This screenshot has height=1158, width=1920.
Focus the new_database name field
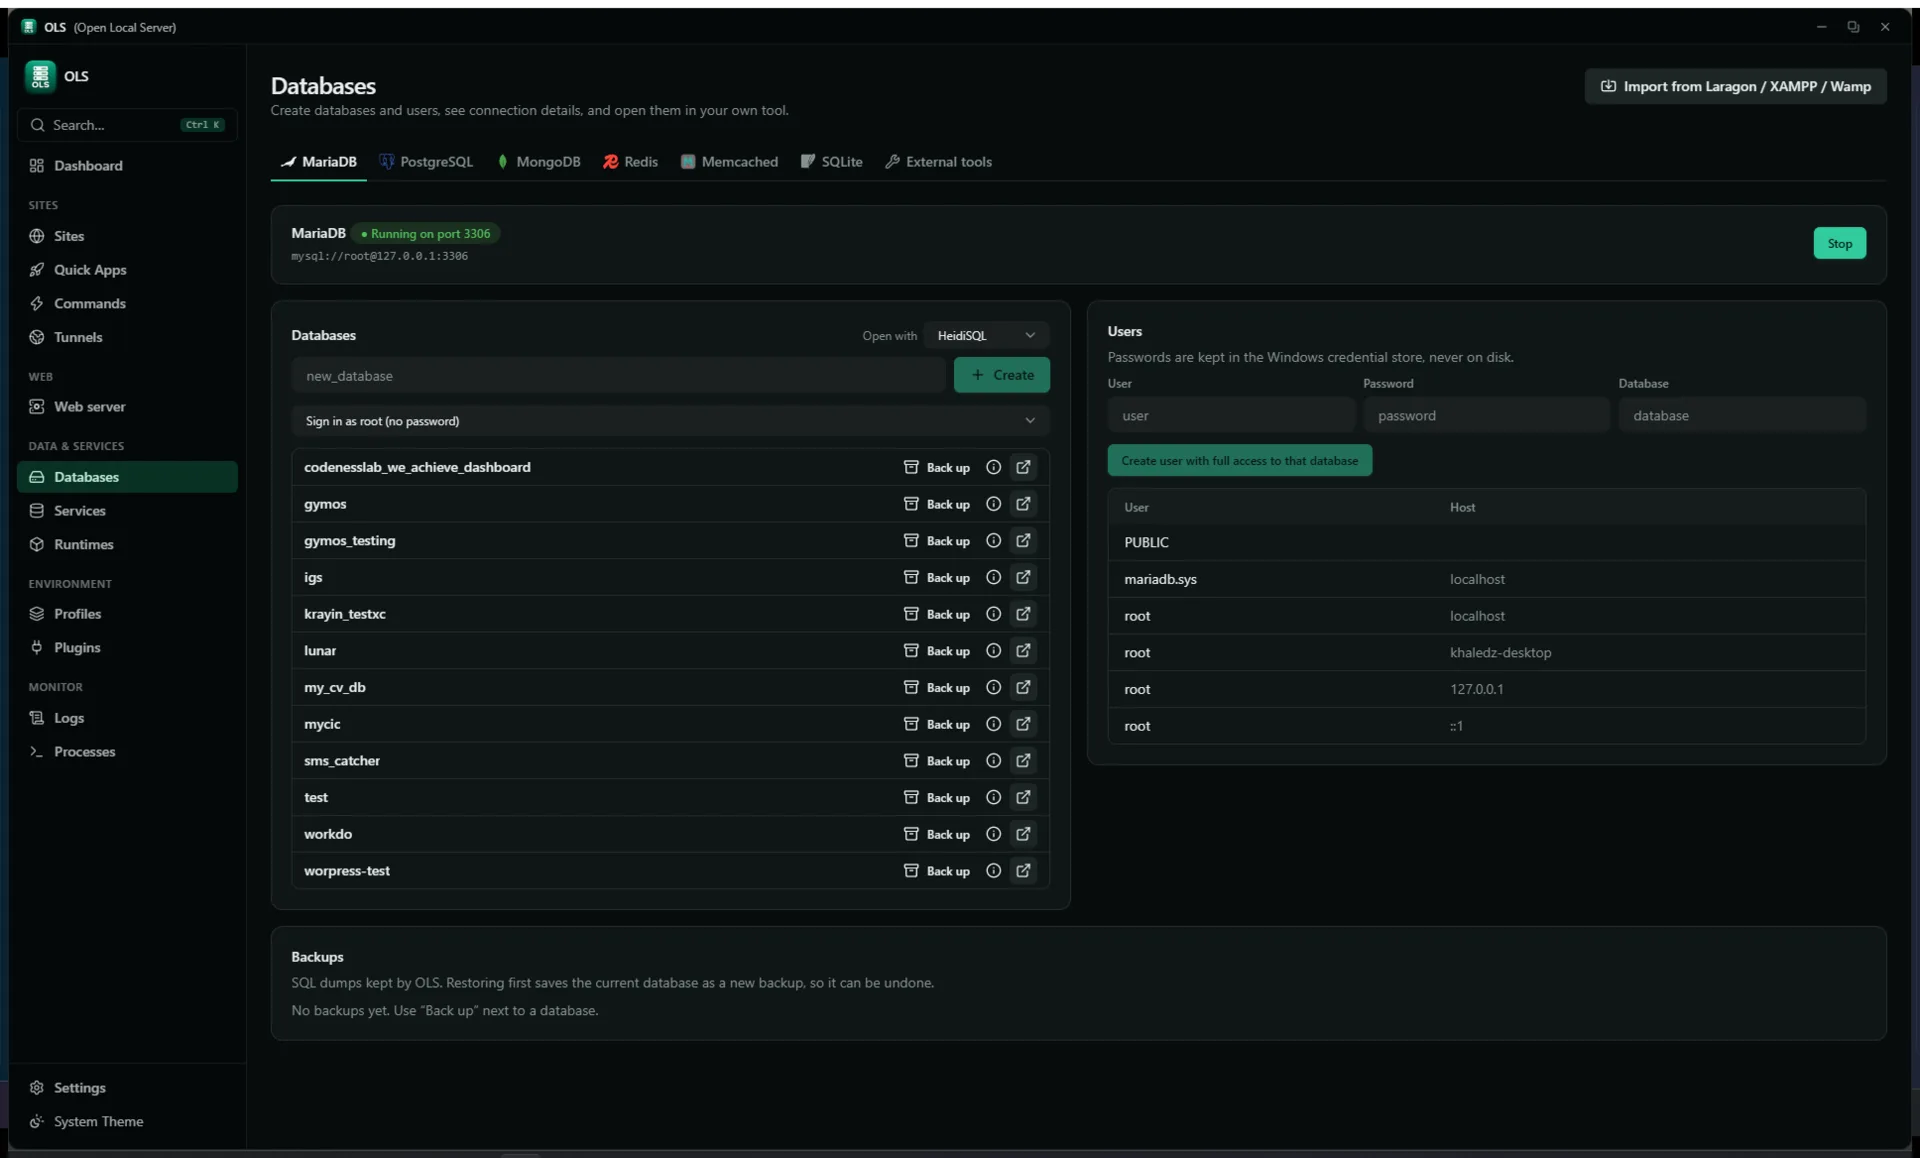point(618,375)
